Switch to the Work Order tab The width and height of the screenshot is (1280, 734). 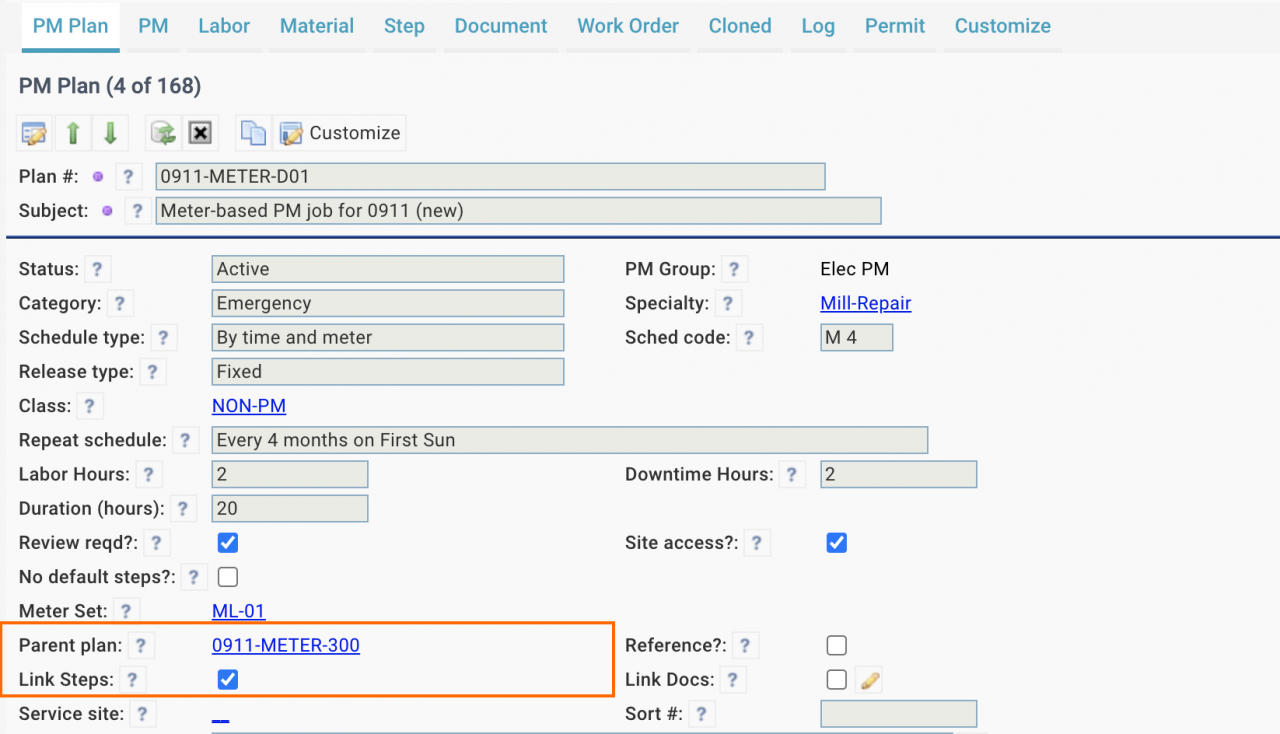[628, 26]
